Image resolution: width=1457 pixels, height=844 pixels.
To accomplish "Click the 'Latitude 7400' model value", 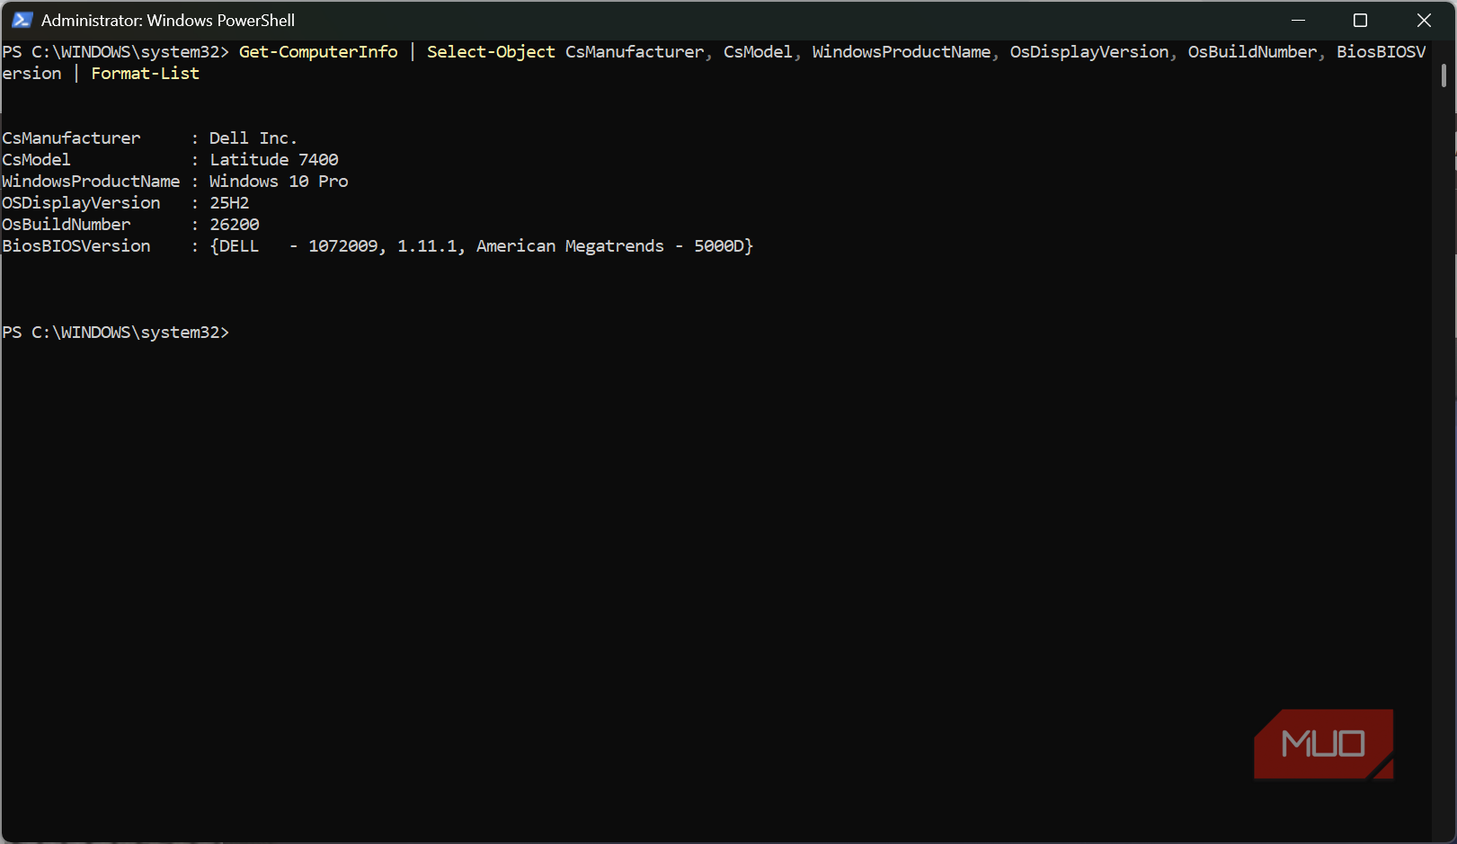I will pos(274,160).
